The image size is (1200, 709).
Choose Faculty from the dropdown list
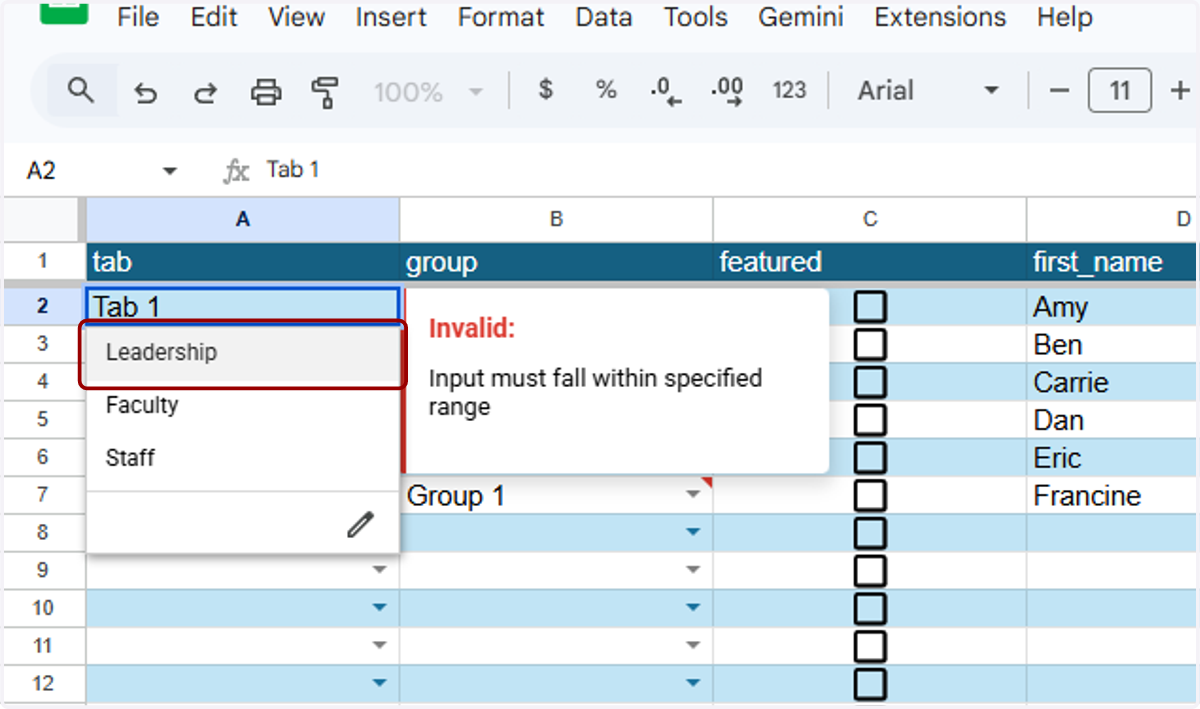point(243,406)
